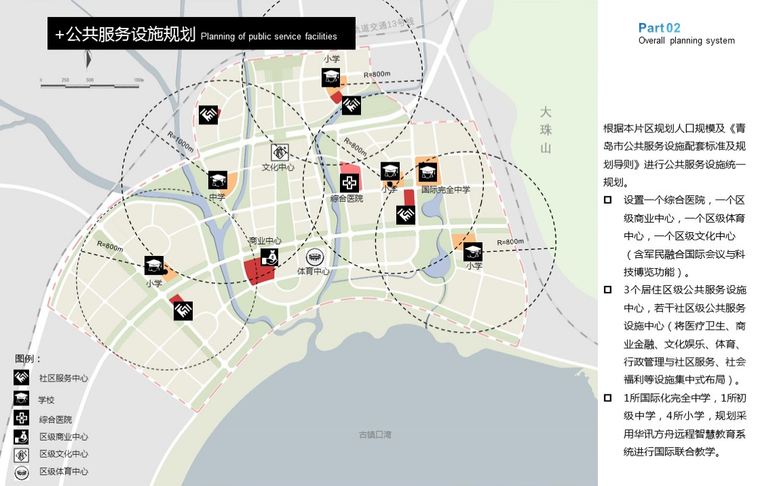Click the 中学 school cap icon
Viewport: 760px width, 486px height.
click(218, 181)
